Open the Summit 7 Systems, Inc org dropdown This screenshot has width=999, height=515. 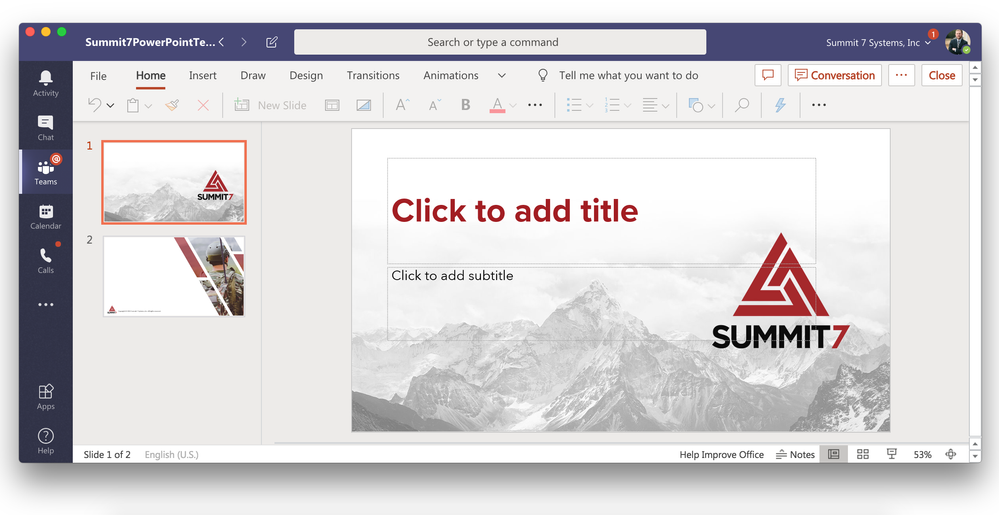pyautogui.click(x=878, y=43)
